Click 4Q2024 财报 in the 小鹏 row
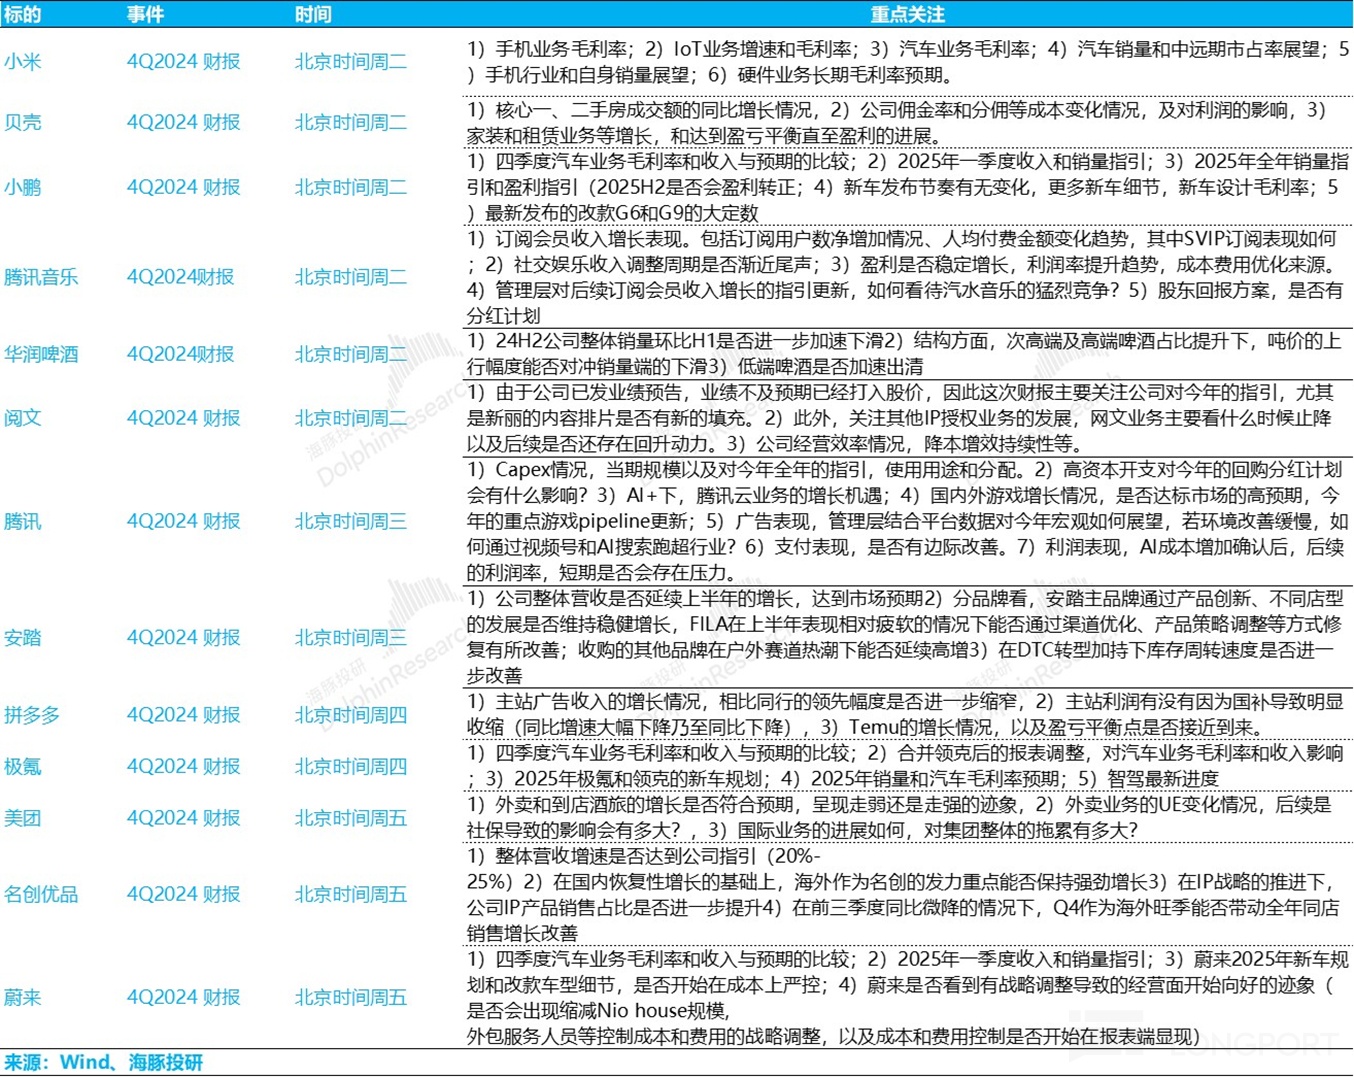This screenshot has height=1077, width=1354. coord(184,187)
